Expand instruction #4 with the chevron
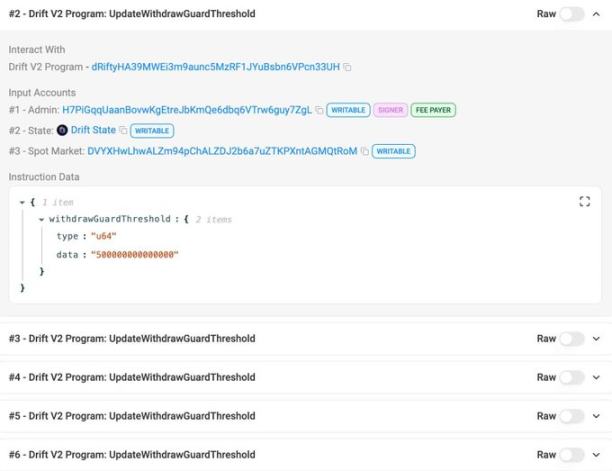This screenshot has width=612, height=471. [x=597, y=378]
